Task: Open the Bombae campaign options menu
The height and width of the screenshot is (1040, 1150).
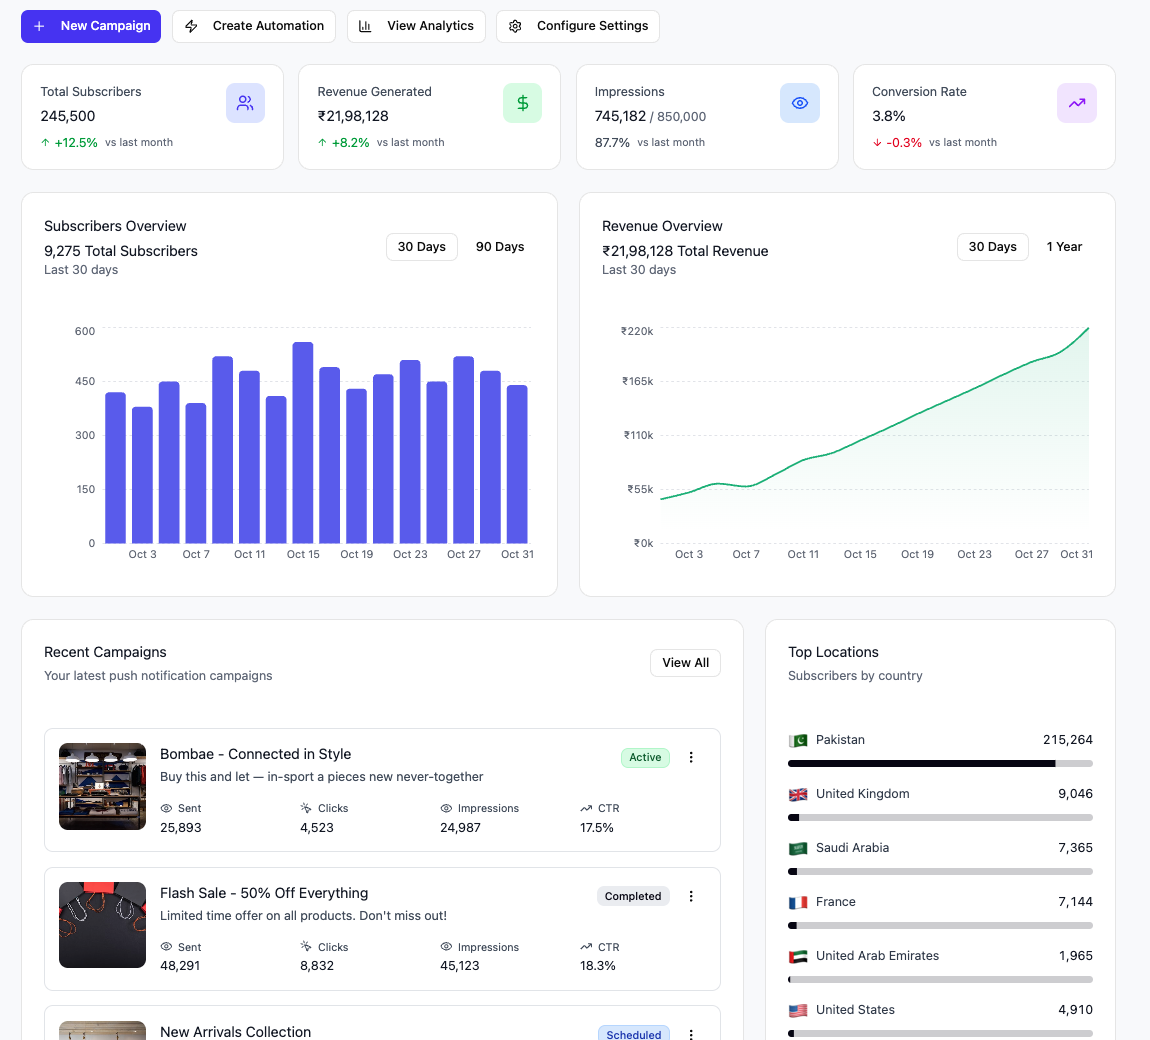Action: (691, 757)
